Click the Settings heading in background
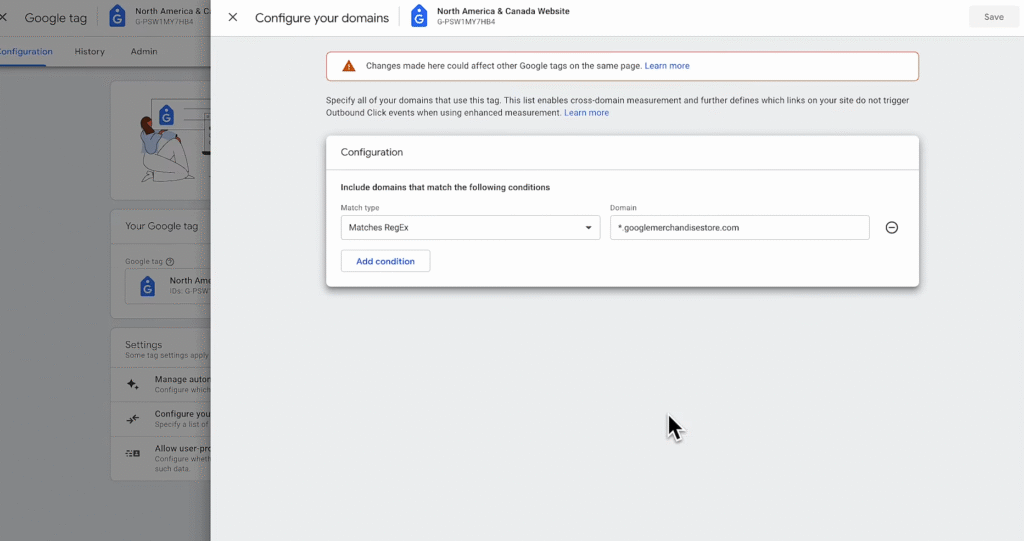 pyautogui.click(x=144, y=345)
